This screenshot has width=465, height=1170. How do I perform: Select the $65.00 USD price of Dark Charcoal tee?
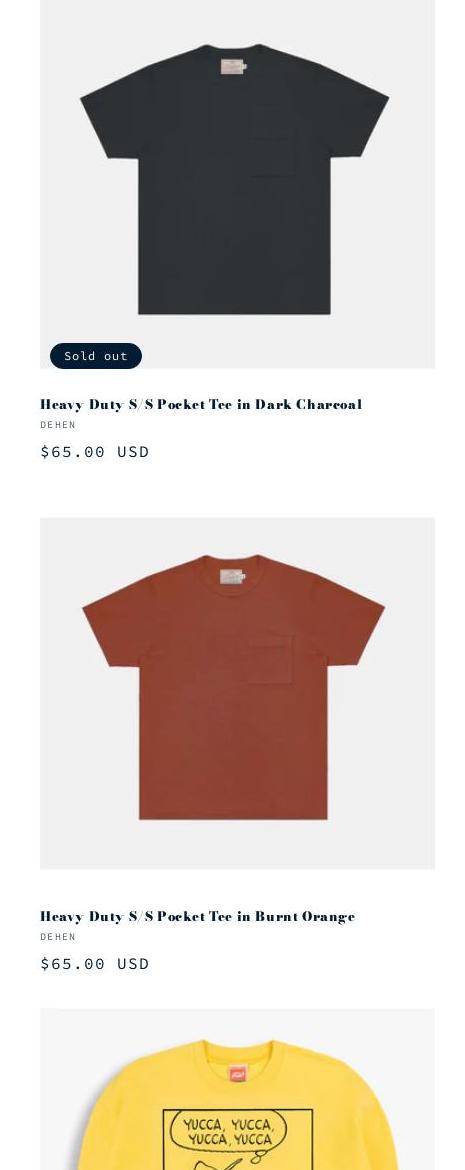pyautogui.click(x=95, y=452)
